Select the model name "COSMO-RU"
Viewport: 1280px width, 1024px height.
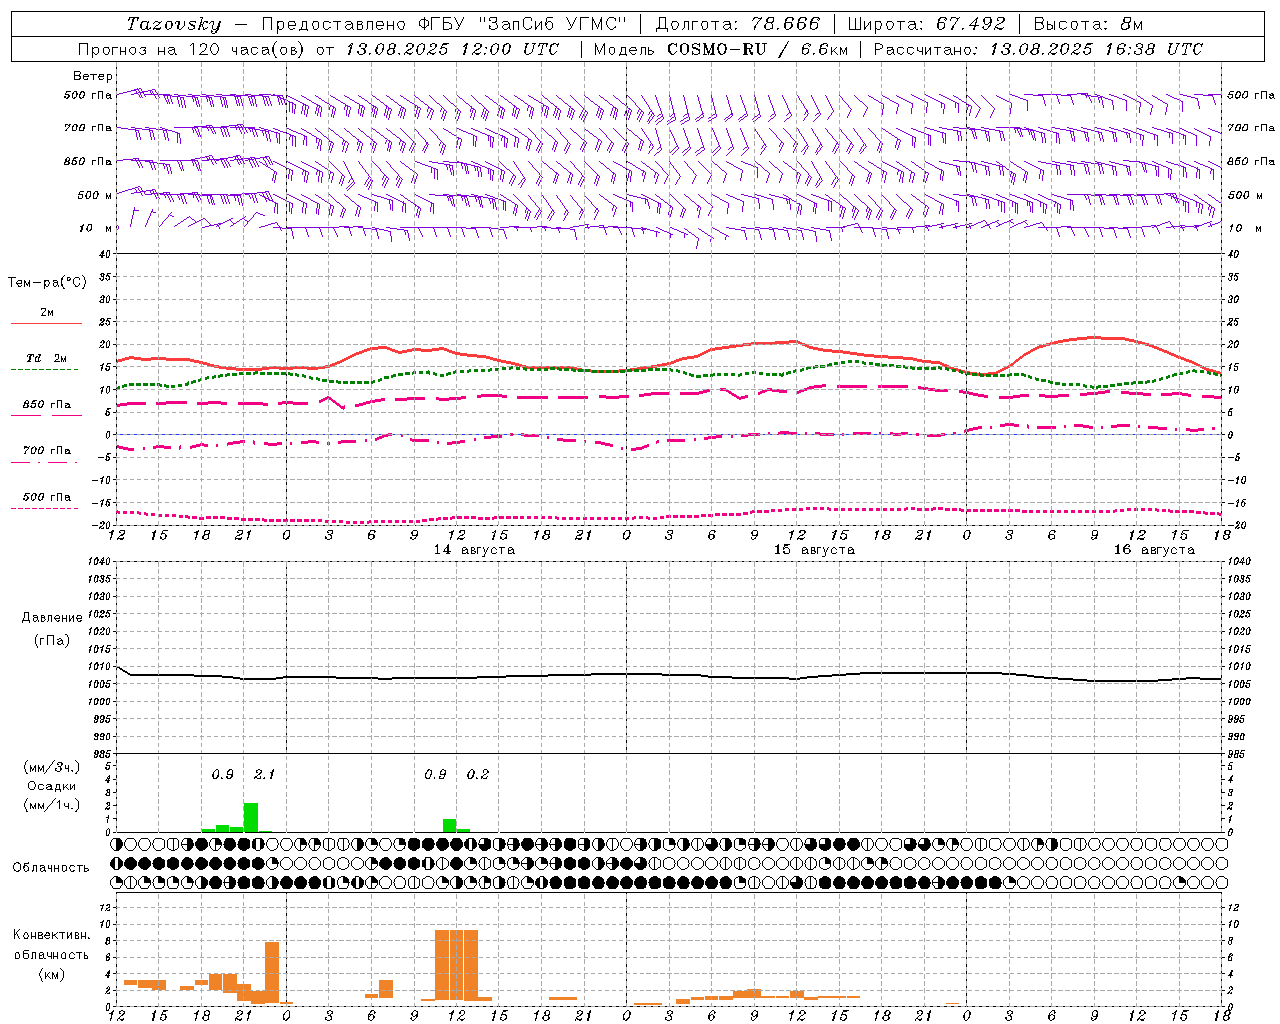[717, 49]
